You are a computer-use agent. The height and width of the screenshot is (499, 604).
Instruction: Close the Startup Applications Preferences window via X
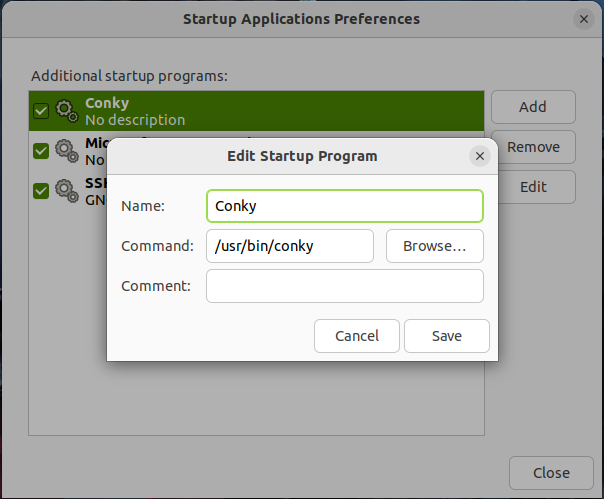[x=584, y=19]
